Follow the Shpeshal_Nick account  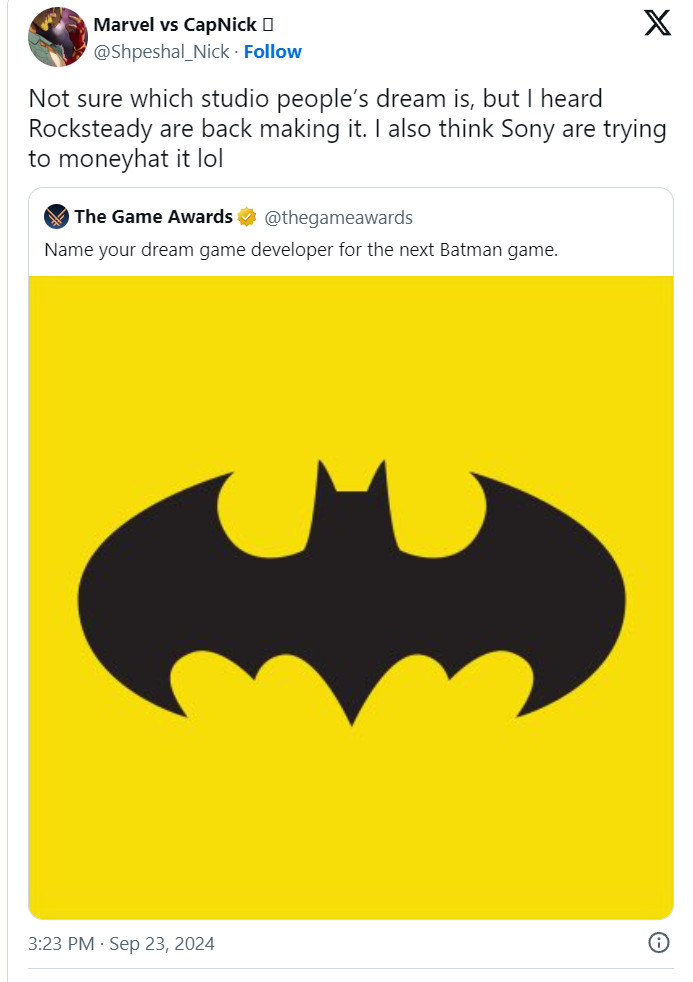(272, 51)
